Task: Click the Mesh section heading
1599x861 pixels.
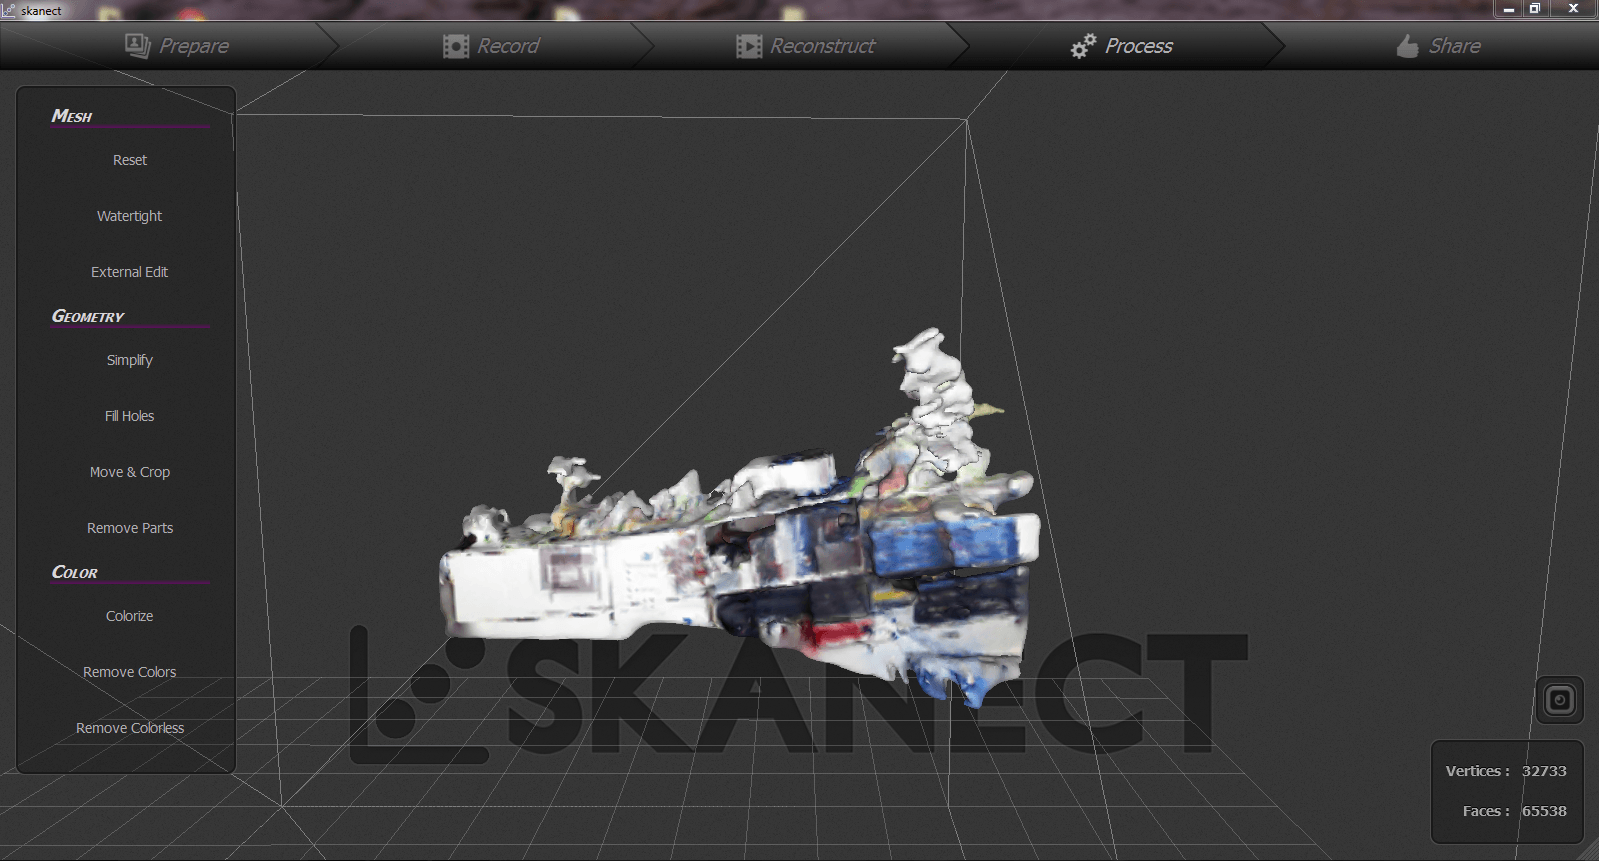Action: 72,116
